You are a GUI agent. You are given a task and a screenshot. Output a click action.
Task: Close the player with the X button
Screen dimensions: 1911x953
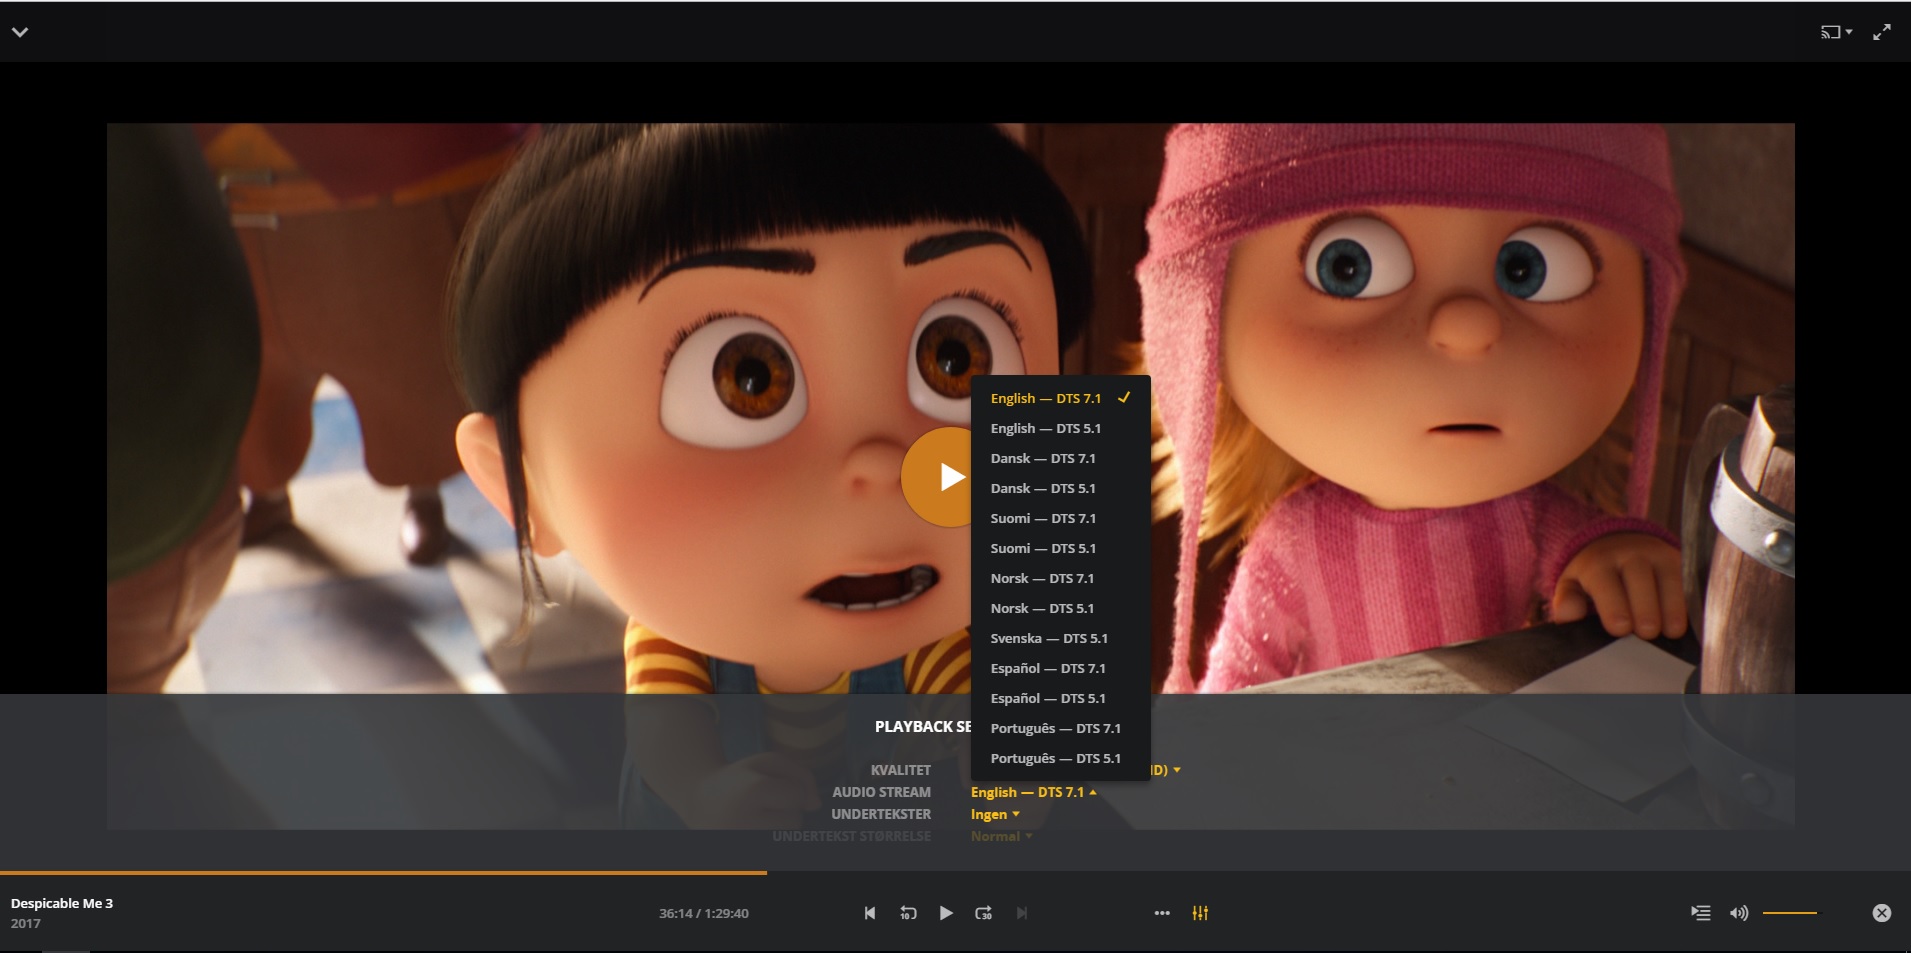pos(1881,913)
